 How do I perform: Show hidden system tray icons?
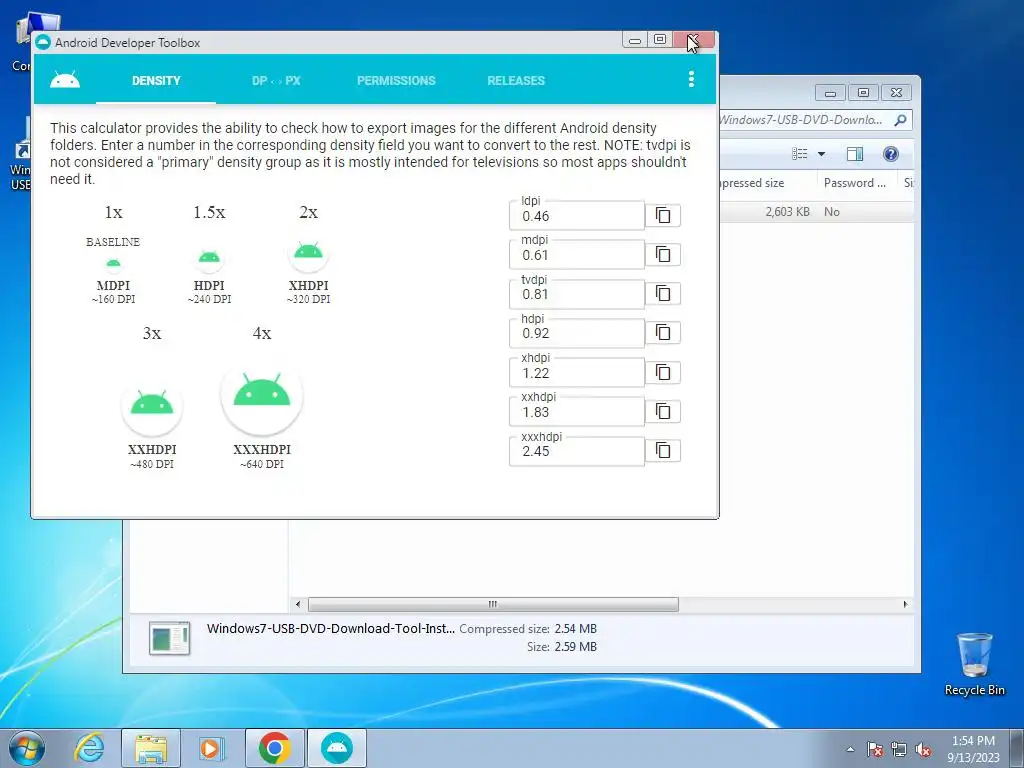(850, 749)
